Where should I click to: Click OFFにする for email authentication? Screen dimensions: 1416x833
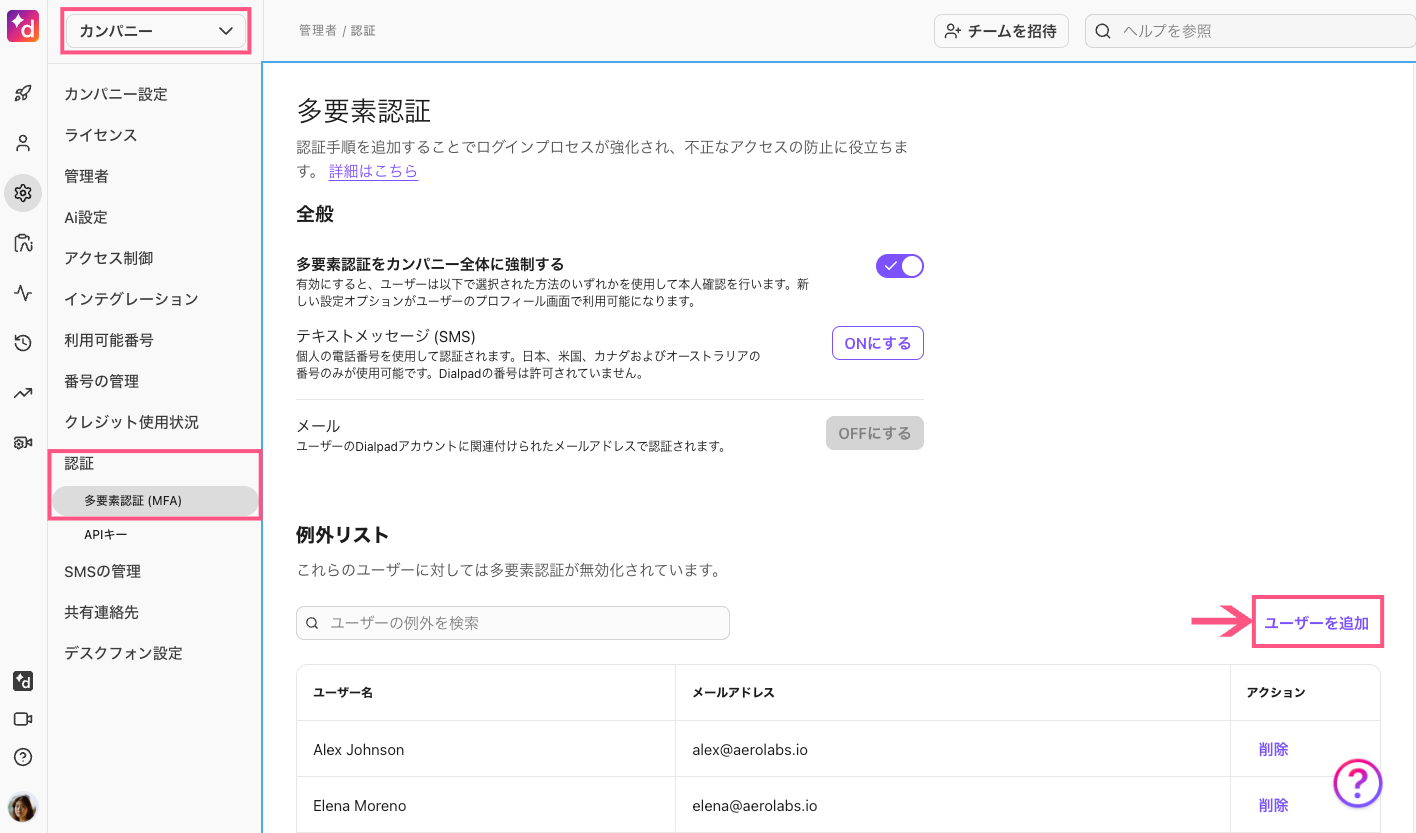point(874,433)
